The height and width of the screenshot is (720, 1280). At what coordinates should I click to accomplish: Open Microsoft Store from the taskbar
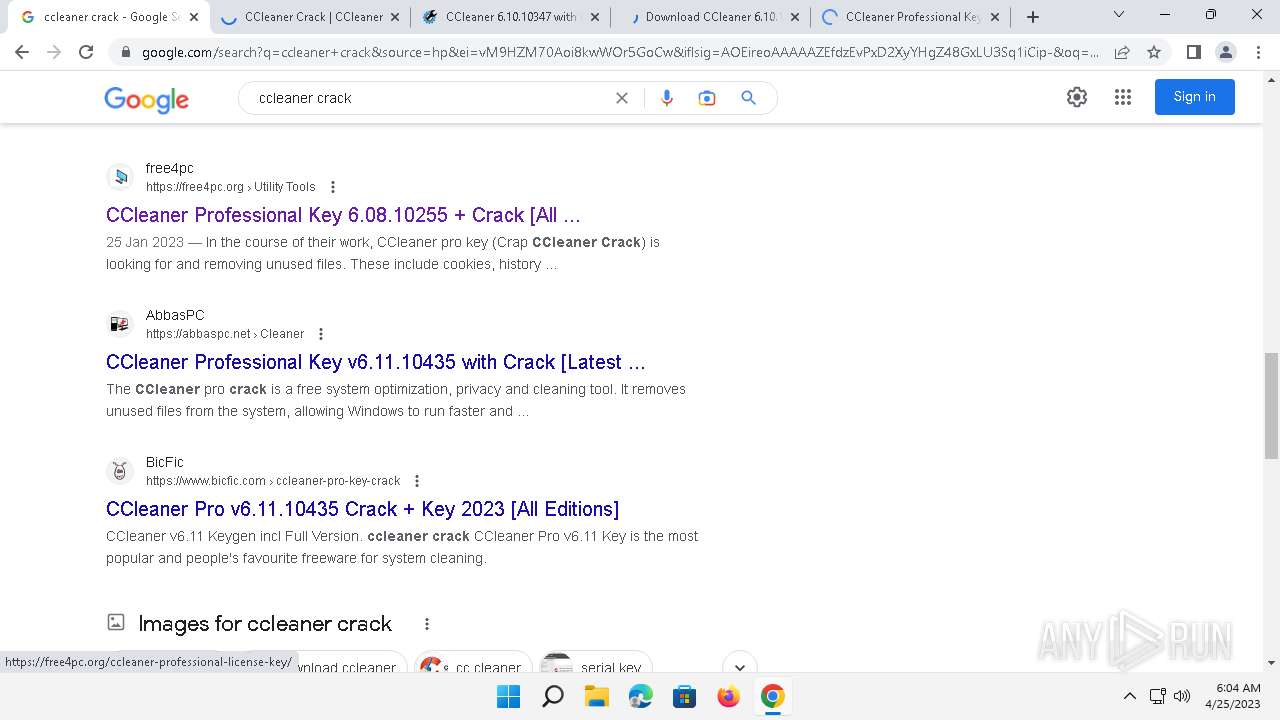click(685, 696)
